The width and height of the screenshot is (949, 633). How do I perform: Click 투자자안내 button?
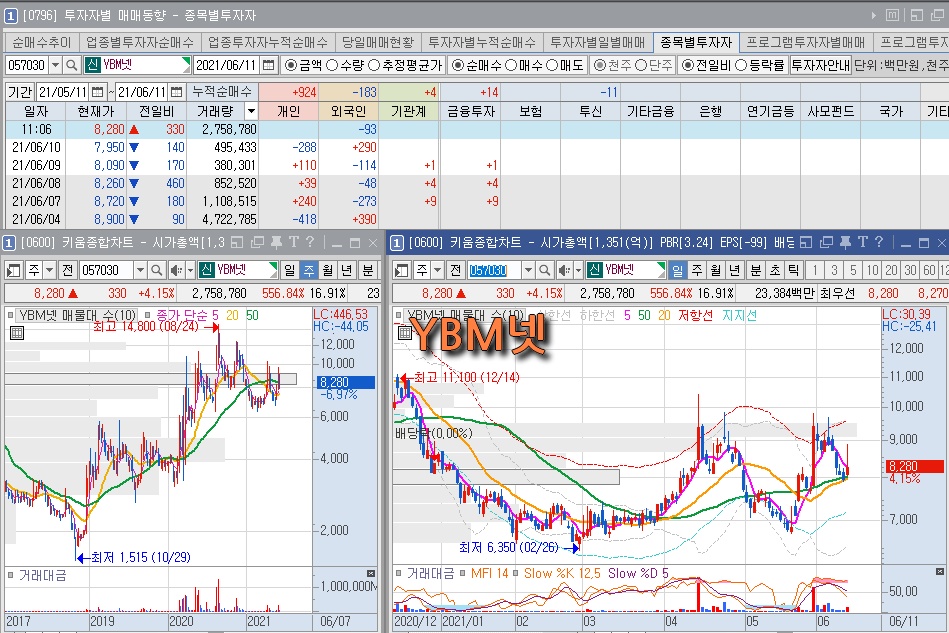click(821, 65)
